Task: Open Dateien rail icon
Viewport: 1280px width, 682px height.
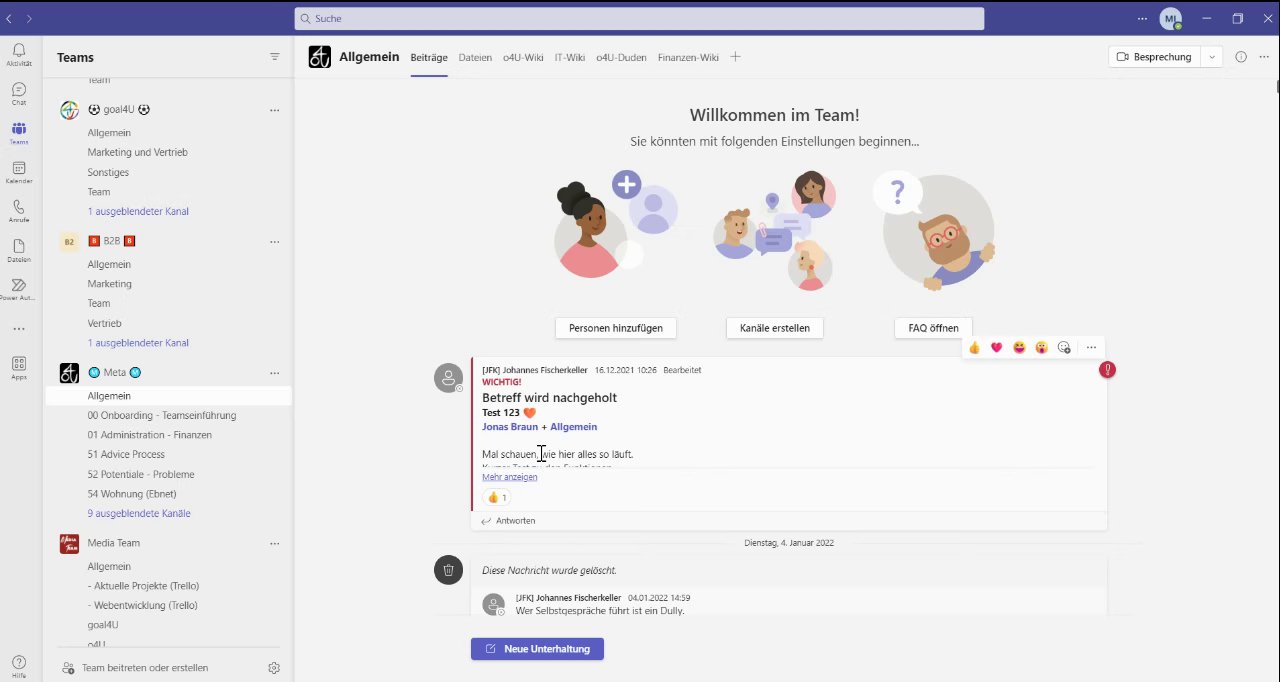Action: 19,250
